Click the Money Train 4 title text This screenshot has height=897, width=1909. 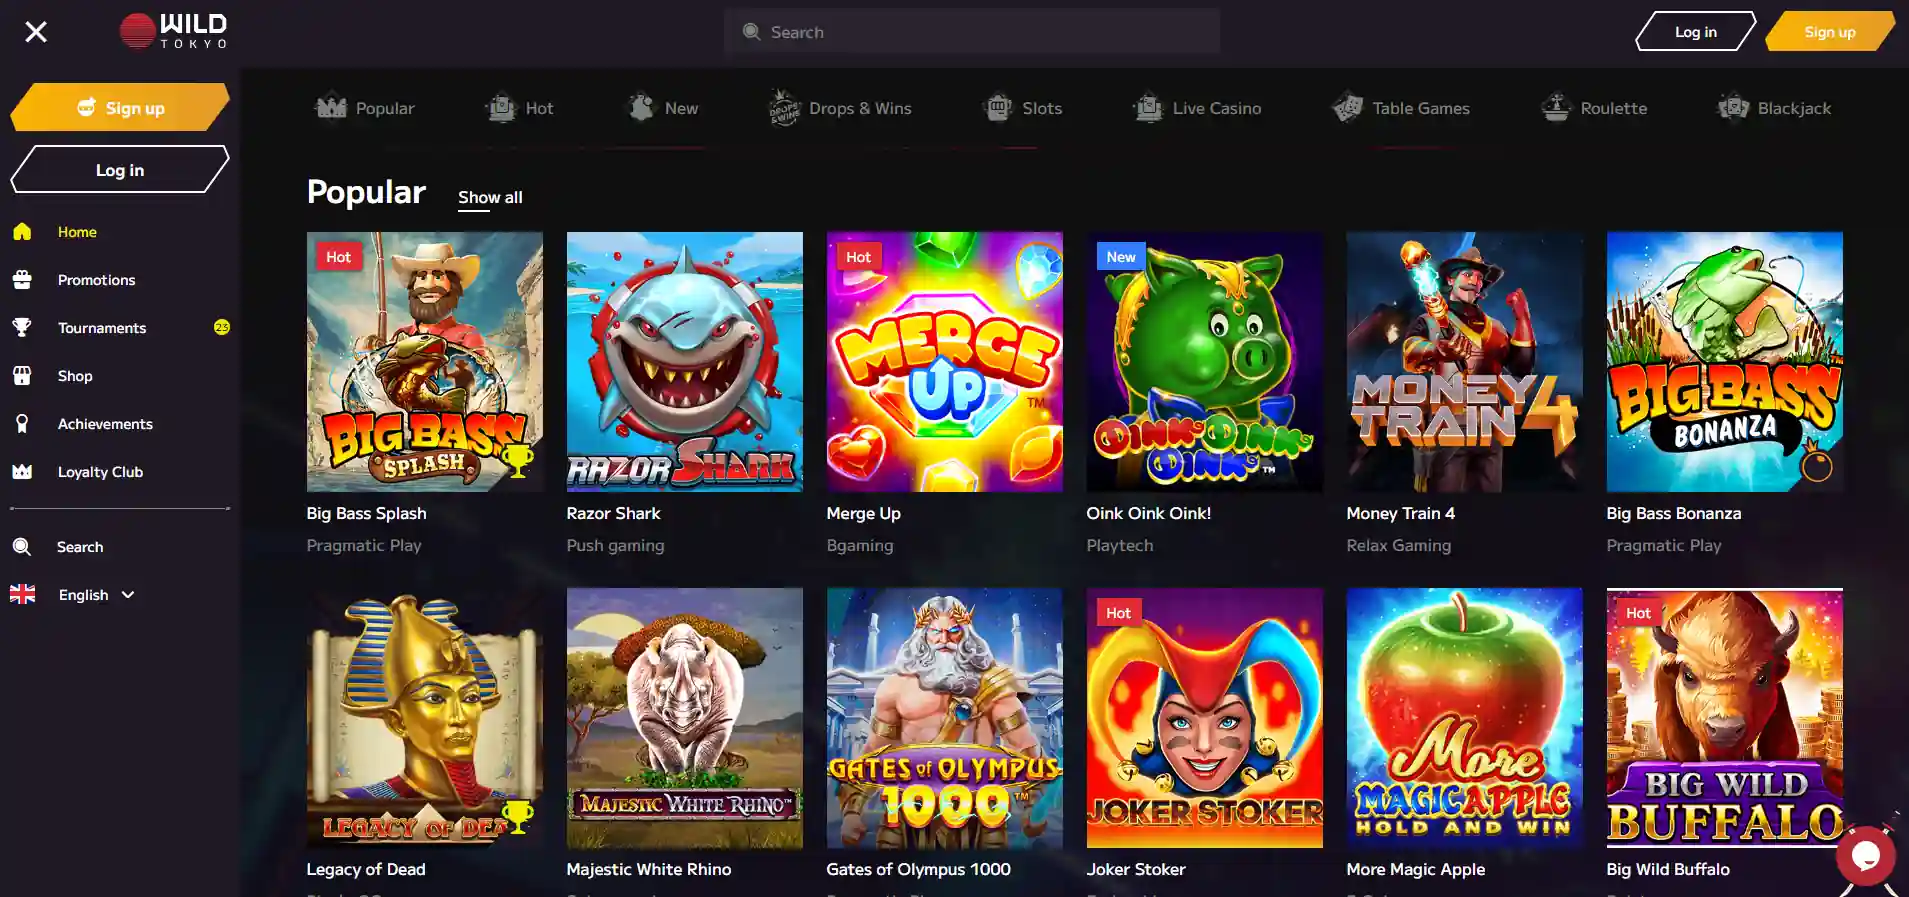point(1400,513)
